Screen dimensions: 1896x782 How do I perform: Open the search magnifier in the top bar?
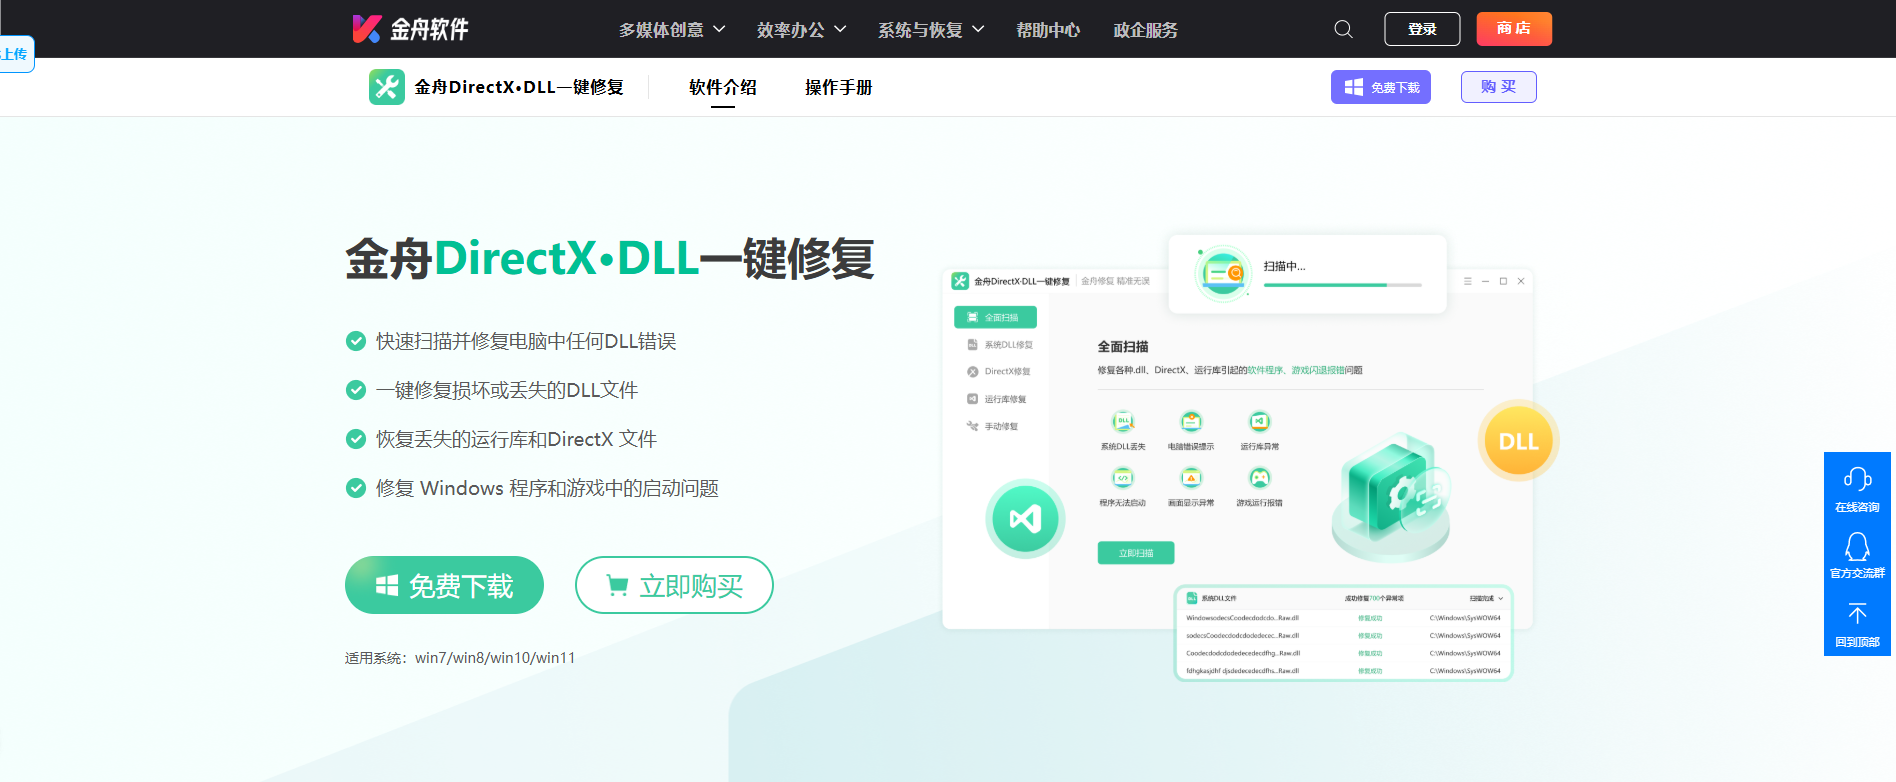tap(1343, 29)
